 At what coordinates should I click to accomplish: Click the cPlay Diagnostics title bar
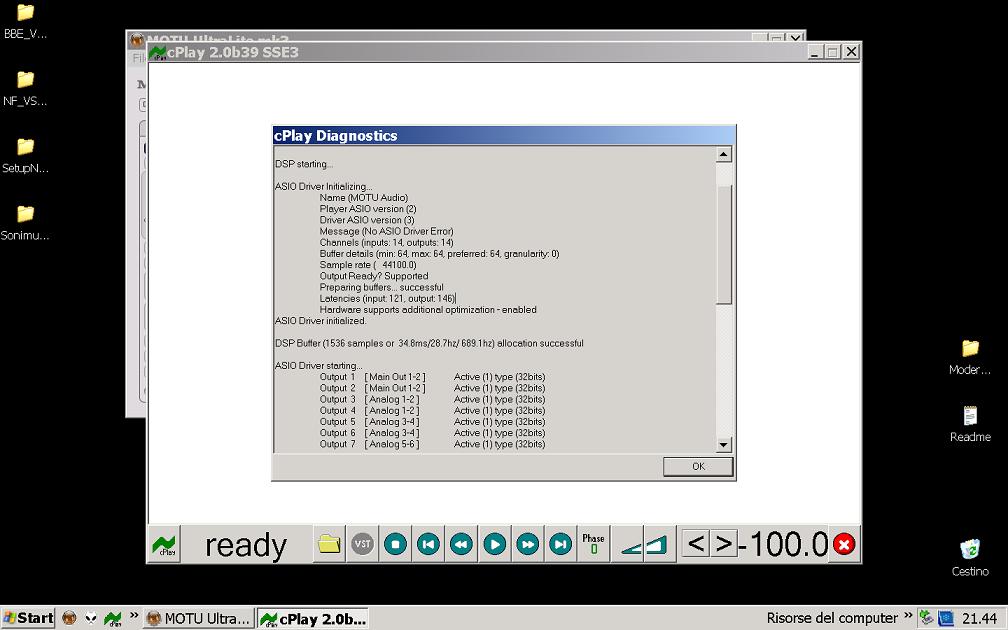(x=503, y=136)
